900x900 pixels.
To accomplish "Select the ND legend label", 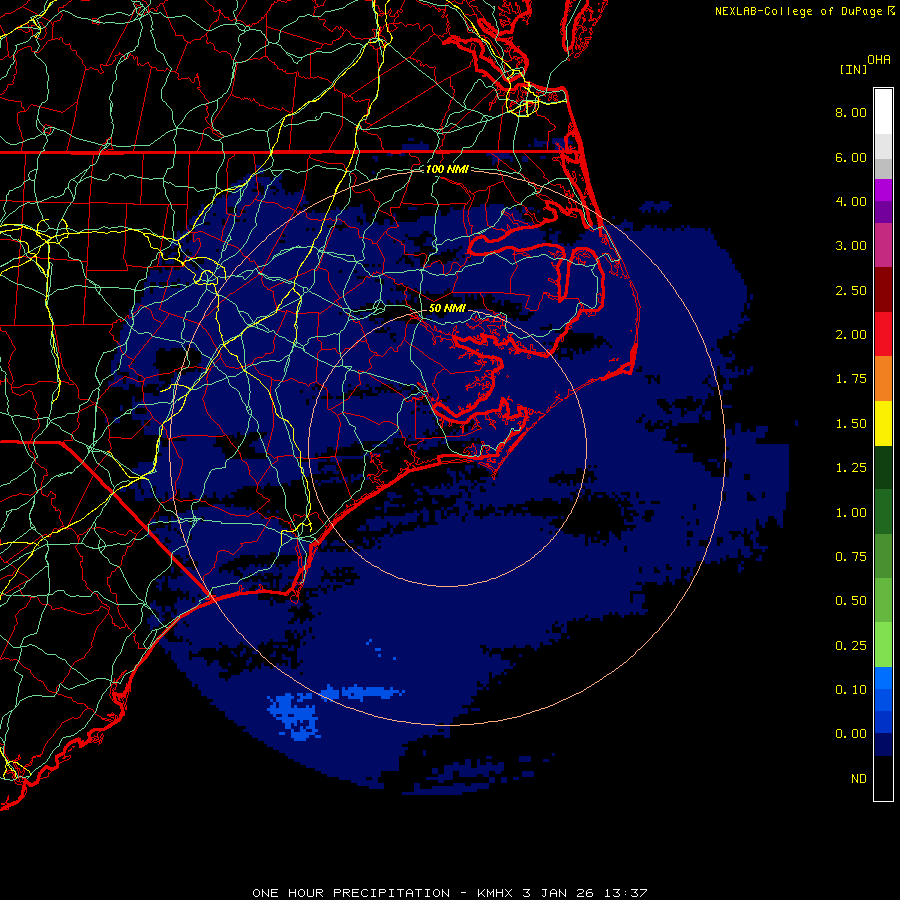I will point(859,779).
